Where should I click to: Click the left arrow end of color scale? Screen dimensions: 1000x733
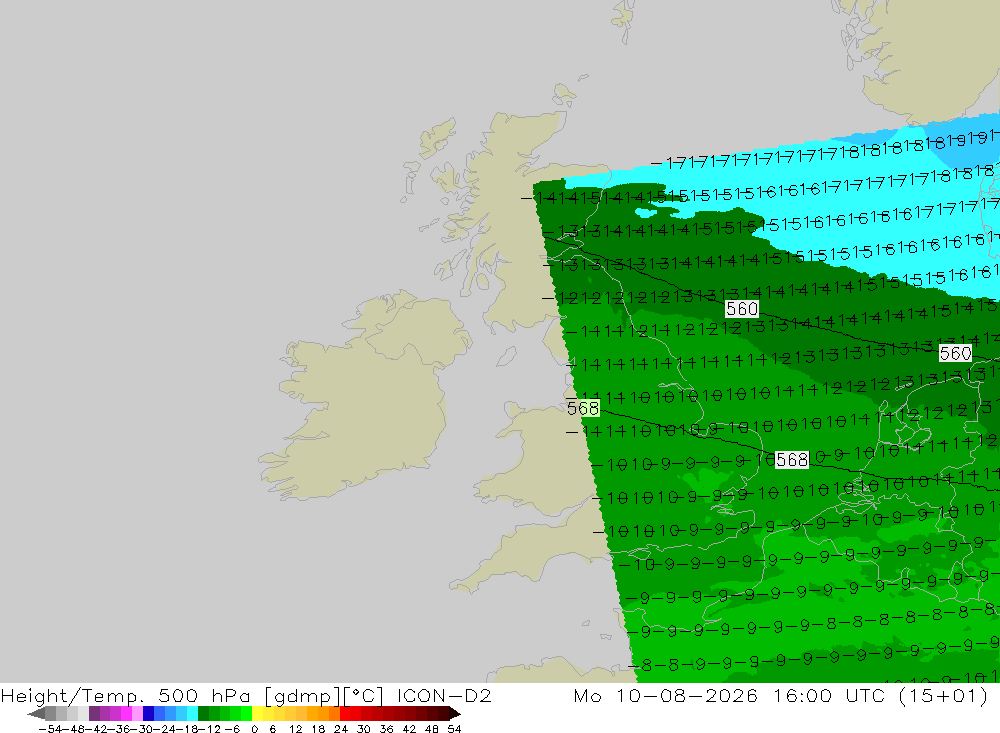click(x=36, y=714)
